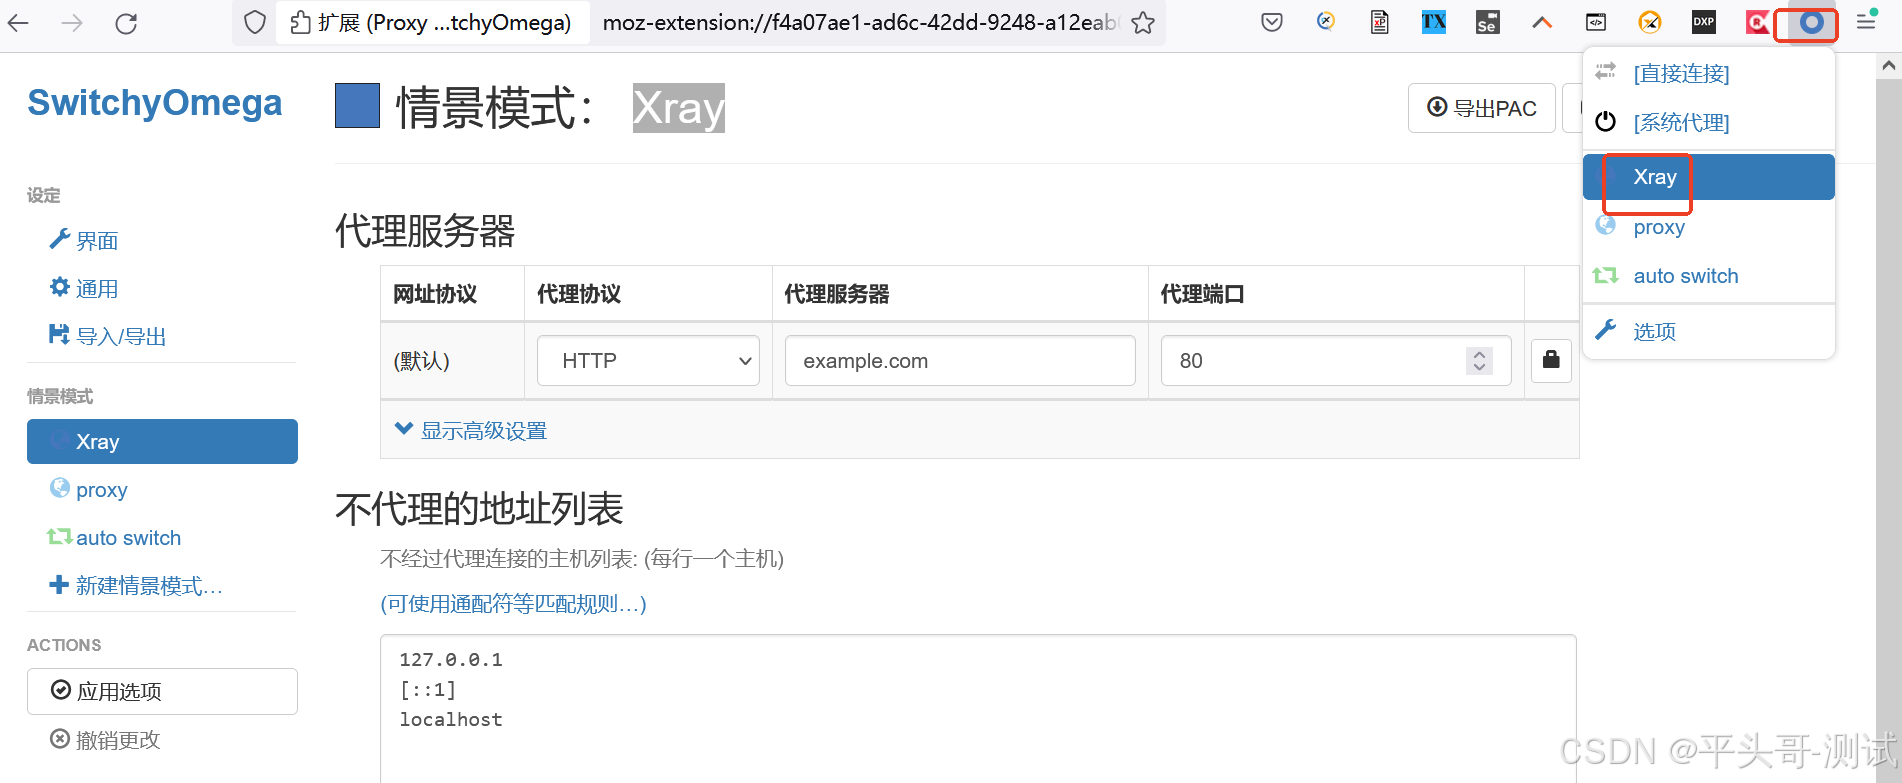Select Xray profile in sidebar

(162, 442)
